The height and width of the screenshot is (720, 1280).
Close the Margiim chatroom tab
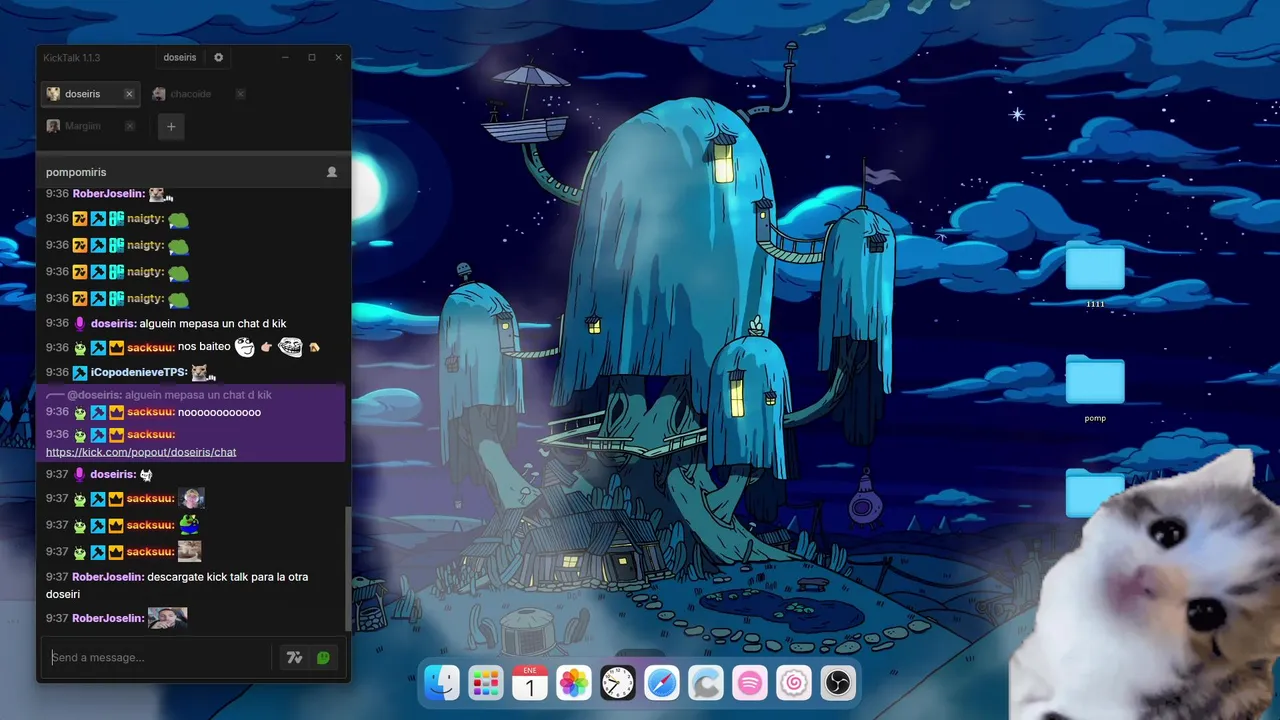click(x=129, y=126)
